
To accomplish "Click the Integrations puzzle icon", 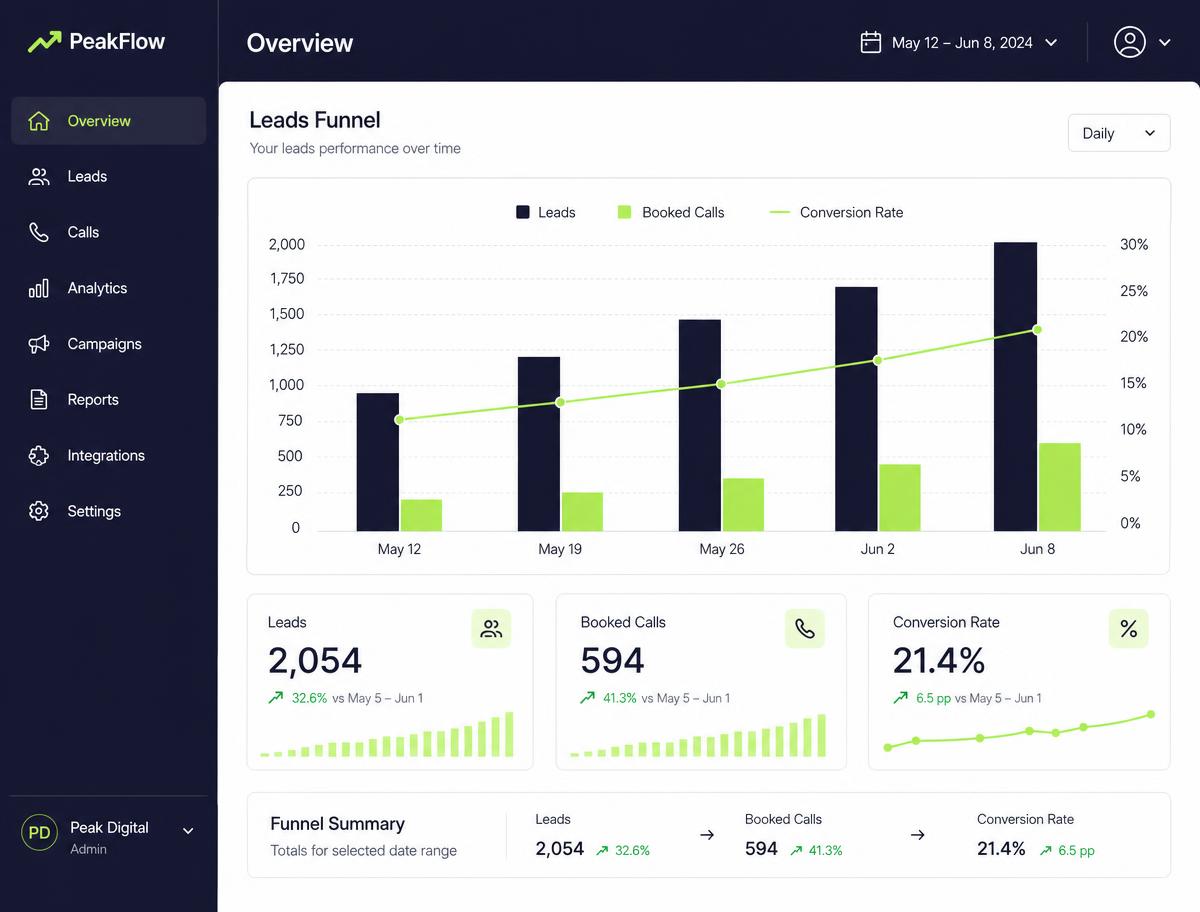I will point(39,456).
